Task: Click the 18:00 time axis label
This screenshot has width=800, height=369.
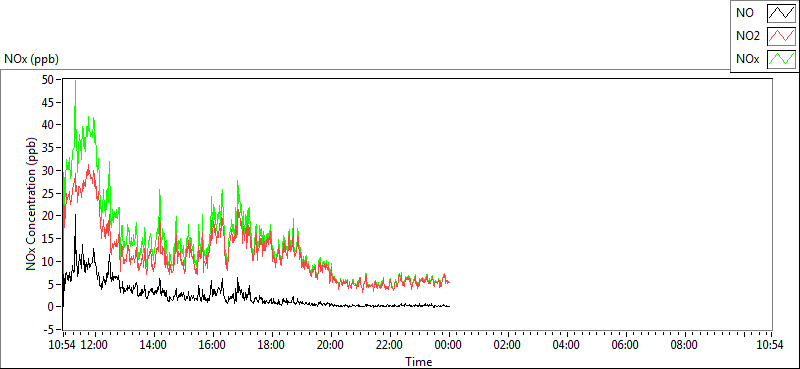Action: [x=271, y=345]
